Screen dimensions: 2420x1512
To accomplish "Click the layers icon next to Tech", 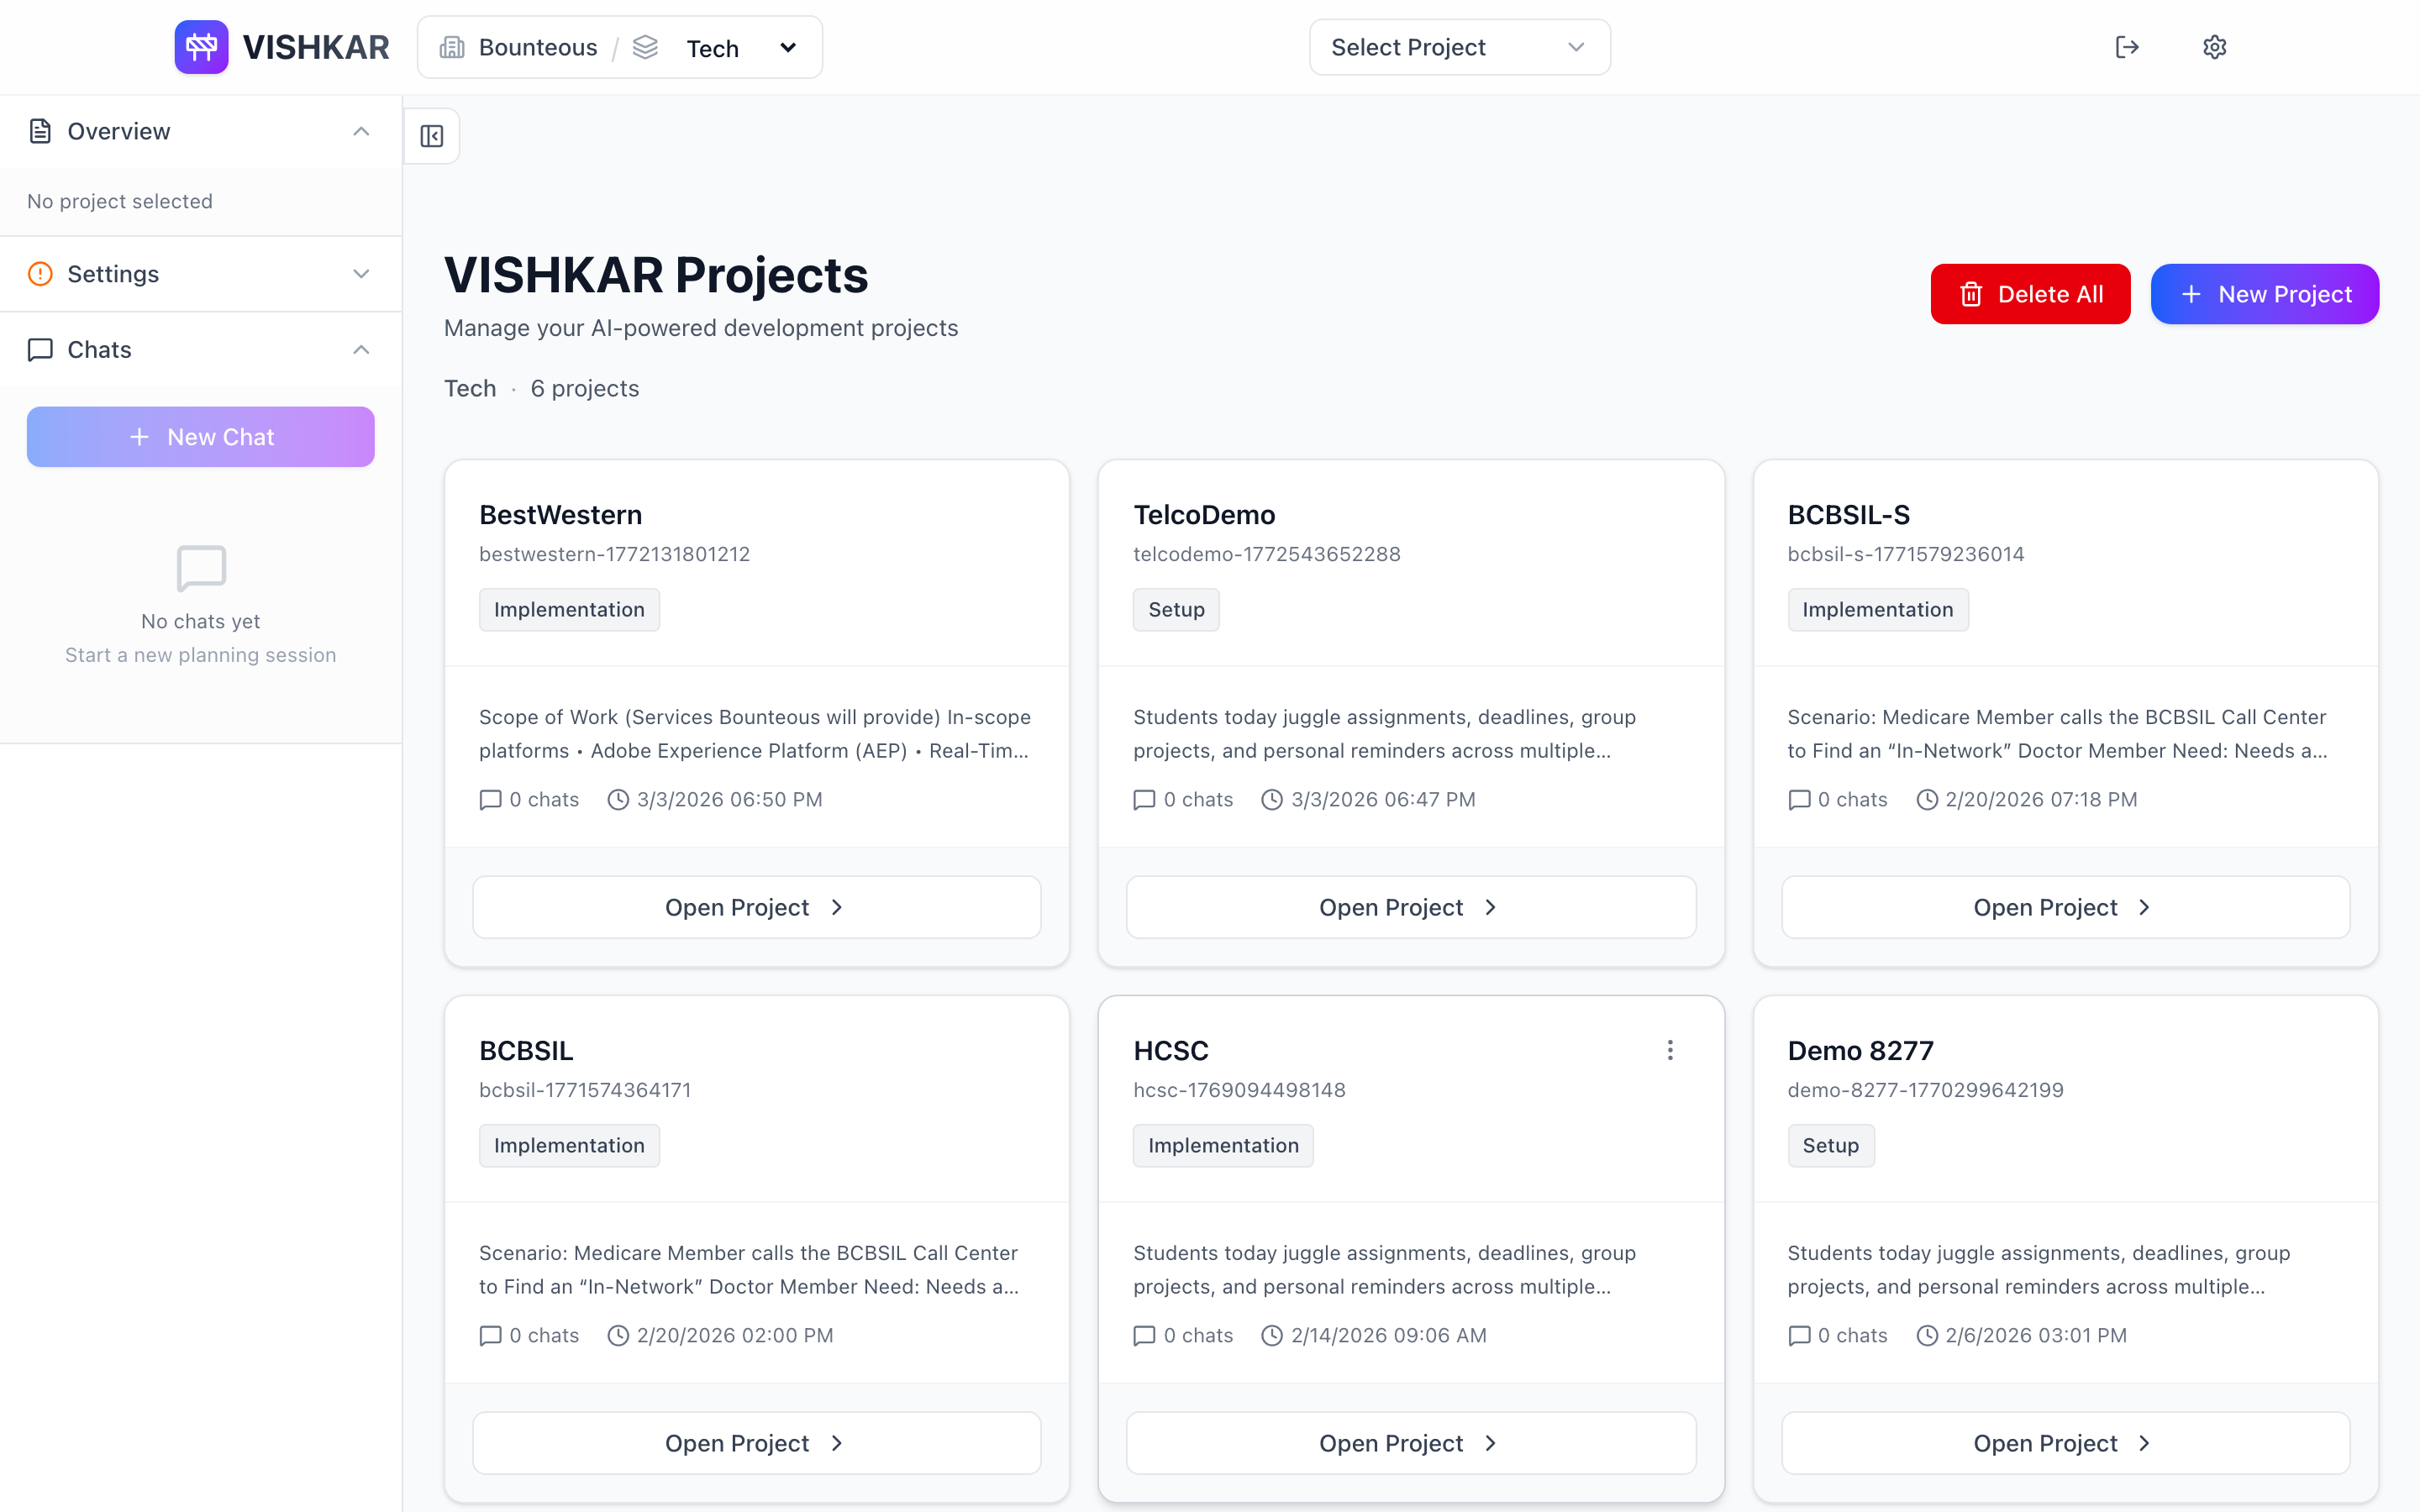I will [646, 46].
